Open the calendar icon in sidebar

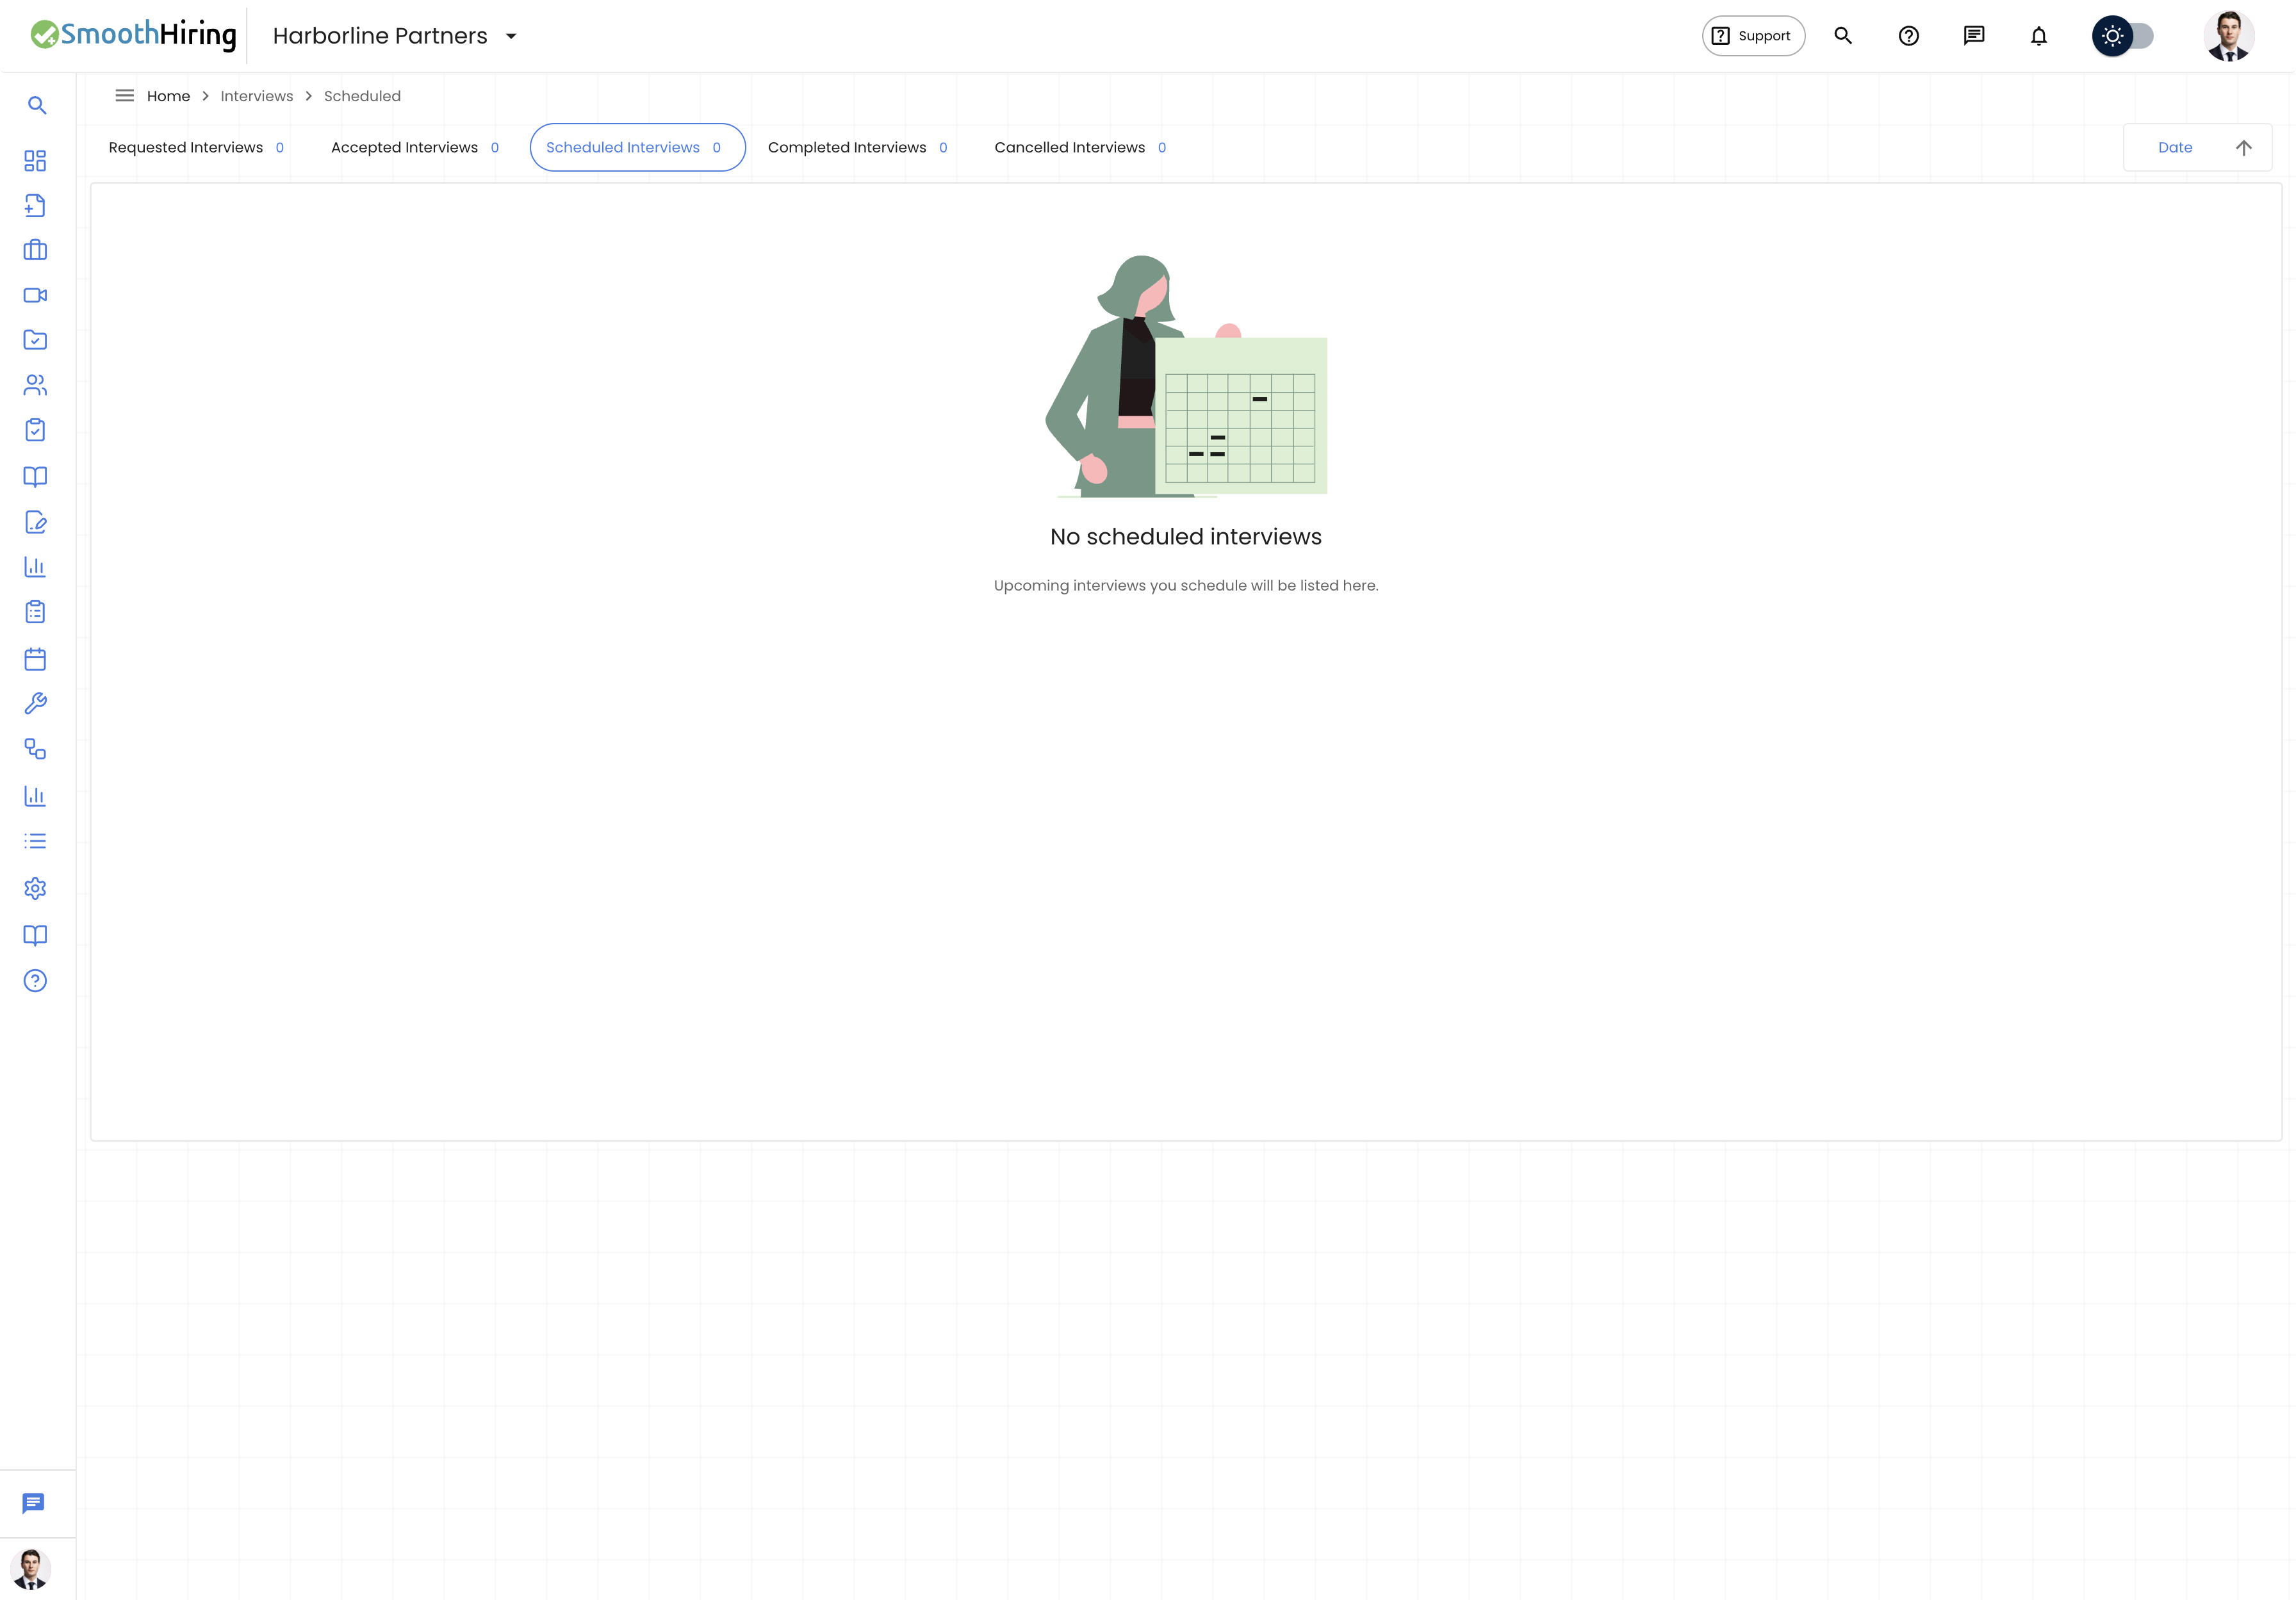click(35, 659)
